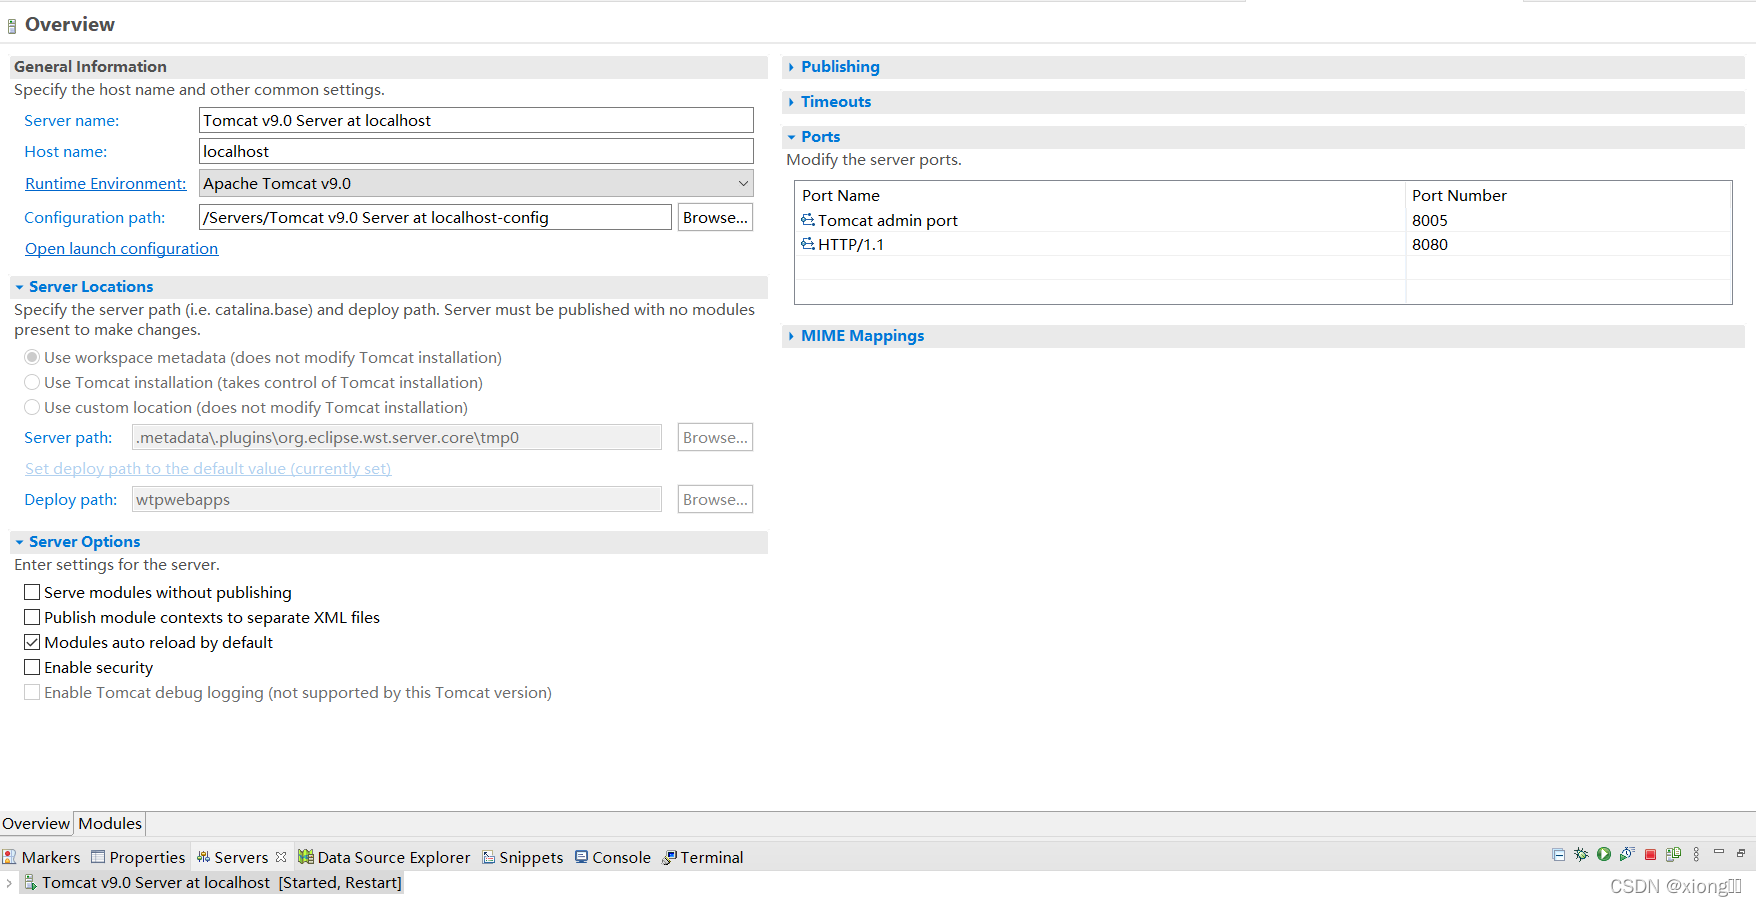This screenshot has width=1756, height=906.
Task: Click the Configuration path text field
Action: 435,217
